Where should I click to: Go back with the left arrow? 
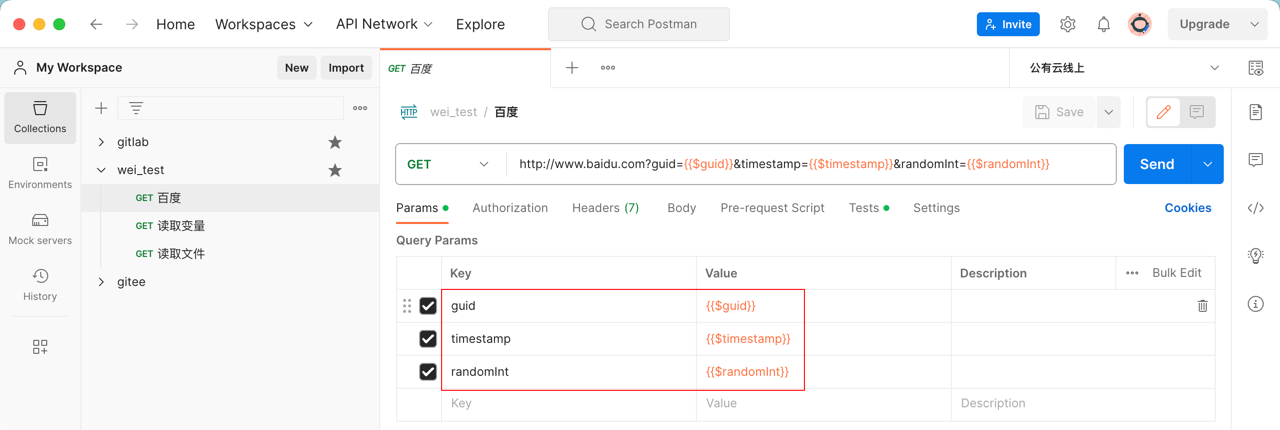pos(96,24)
